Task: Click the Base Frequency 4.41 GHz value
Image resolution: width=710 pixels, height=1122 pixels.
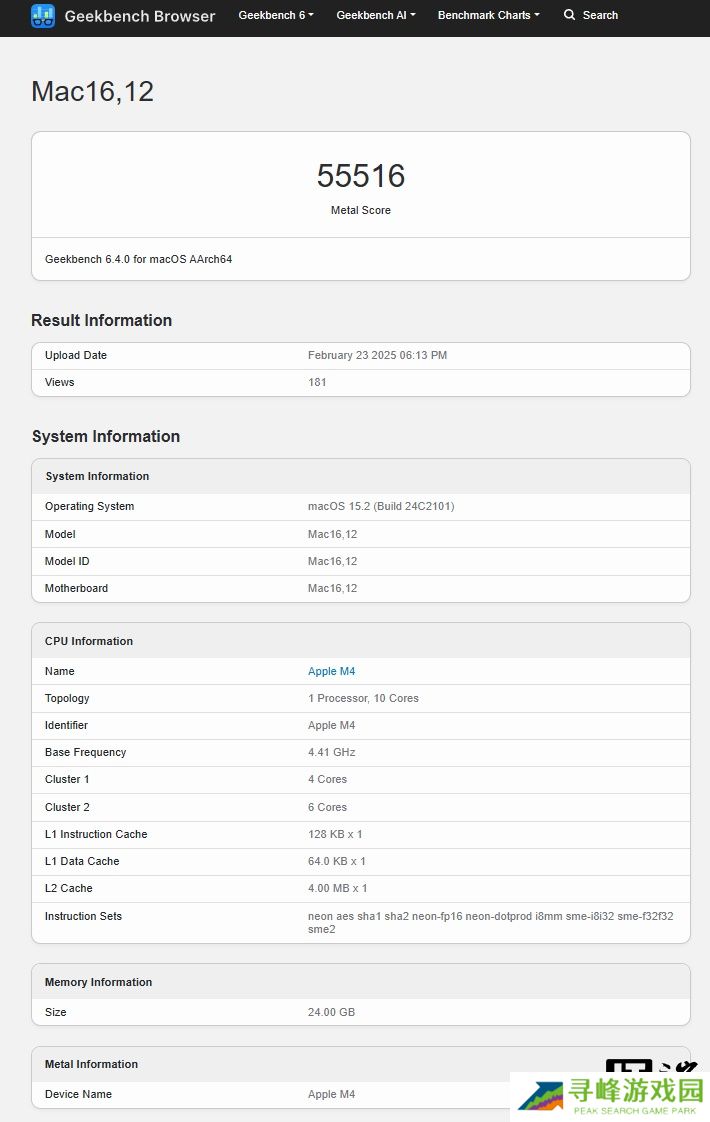Action: tap(331, 752)
